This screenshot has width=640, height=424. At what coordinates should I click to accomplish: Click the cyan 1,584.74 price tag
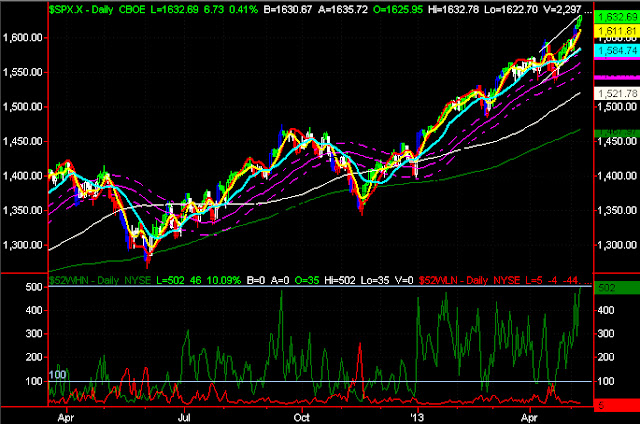point(617,51)
